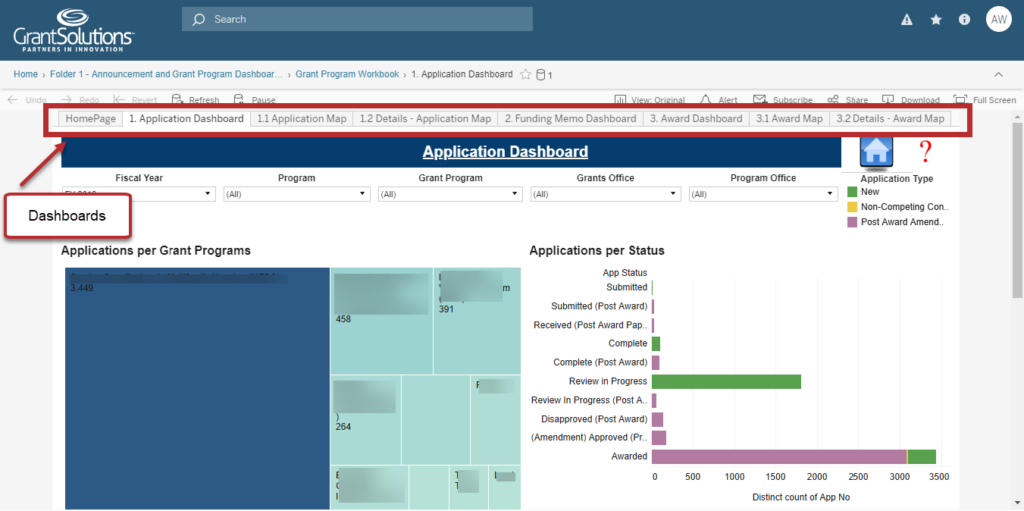
Task: Open Grant Program Workbook breadcrumb link
Action: [x=346, y=74]
